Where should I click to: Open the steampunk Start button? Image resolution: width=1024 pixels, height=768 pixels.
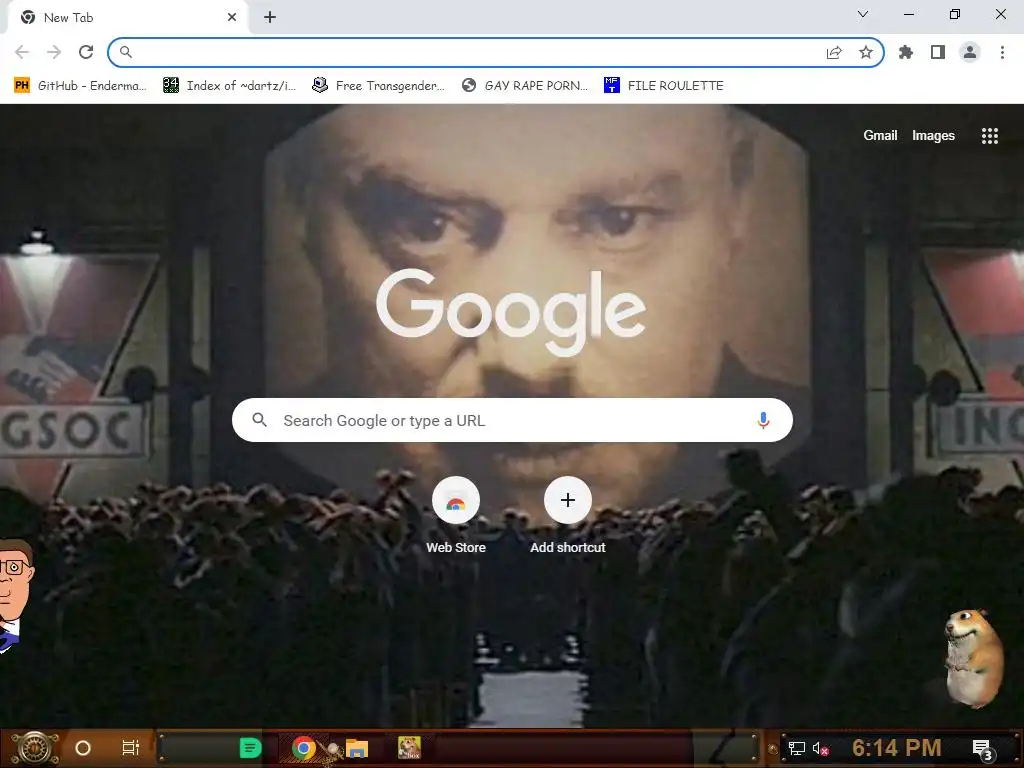[34, 748]
